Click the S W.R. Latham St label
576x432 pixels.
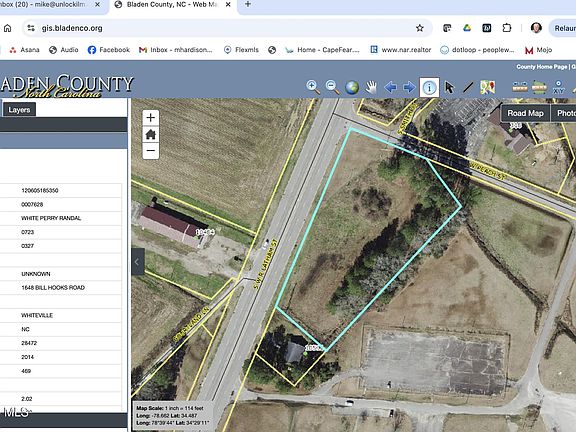click(265, 263)
